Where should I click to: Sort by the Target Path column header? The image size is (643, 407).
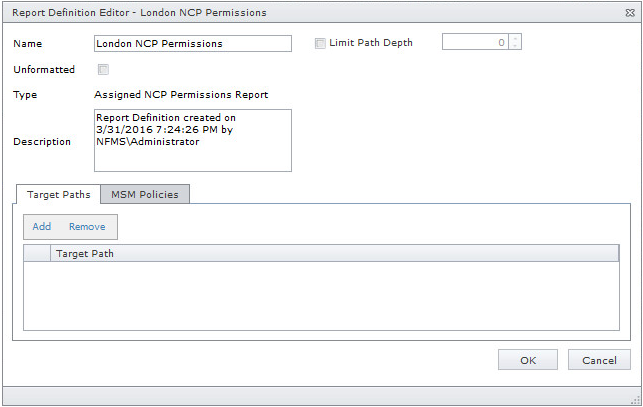click(336, 254)
